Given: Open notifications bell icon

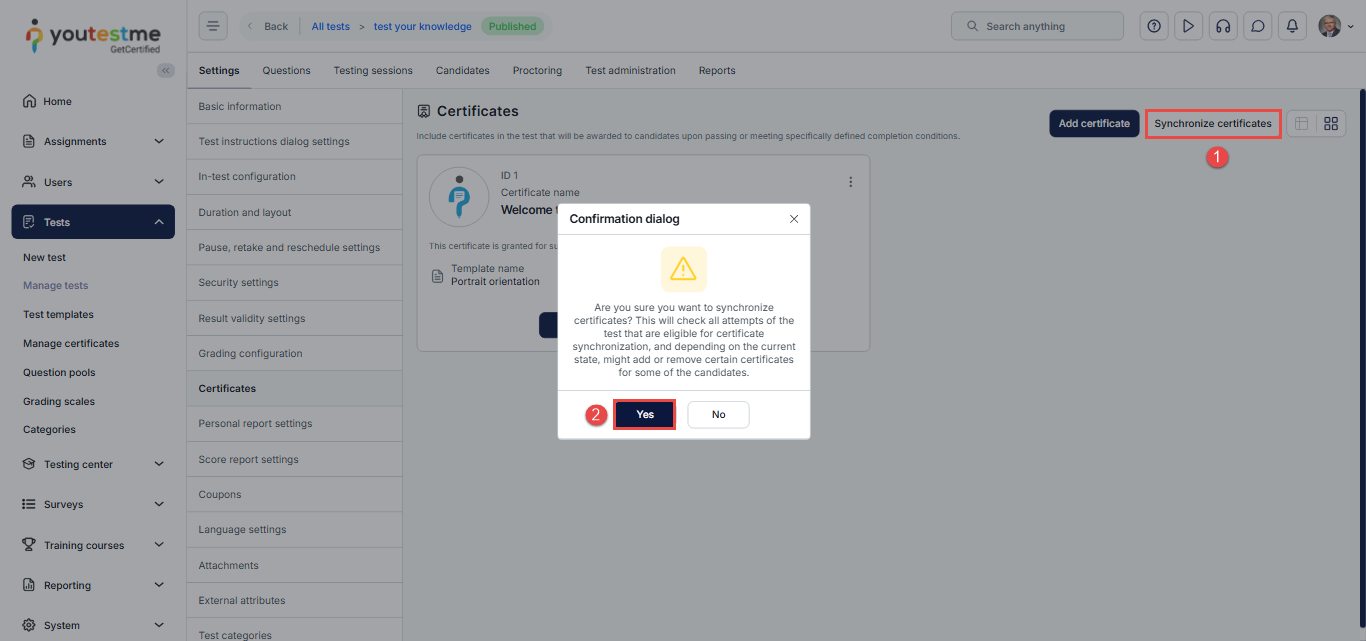Looking at the screenshot, I should point(1292,26).
